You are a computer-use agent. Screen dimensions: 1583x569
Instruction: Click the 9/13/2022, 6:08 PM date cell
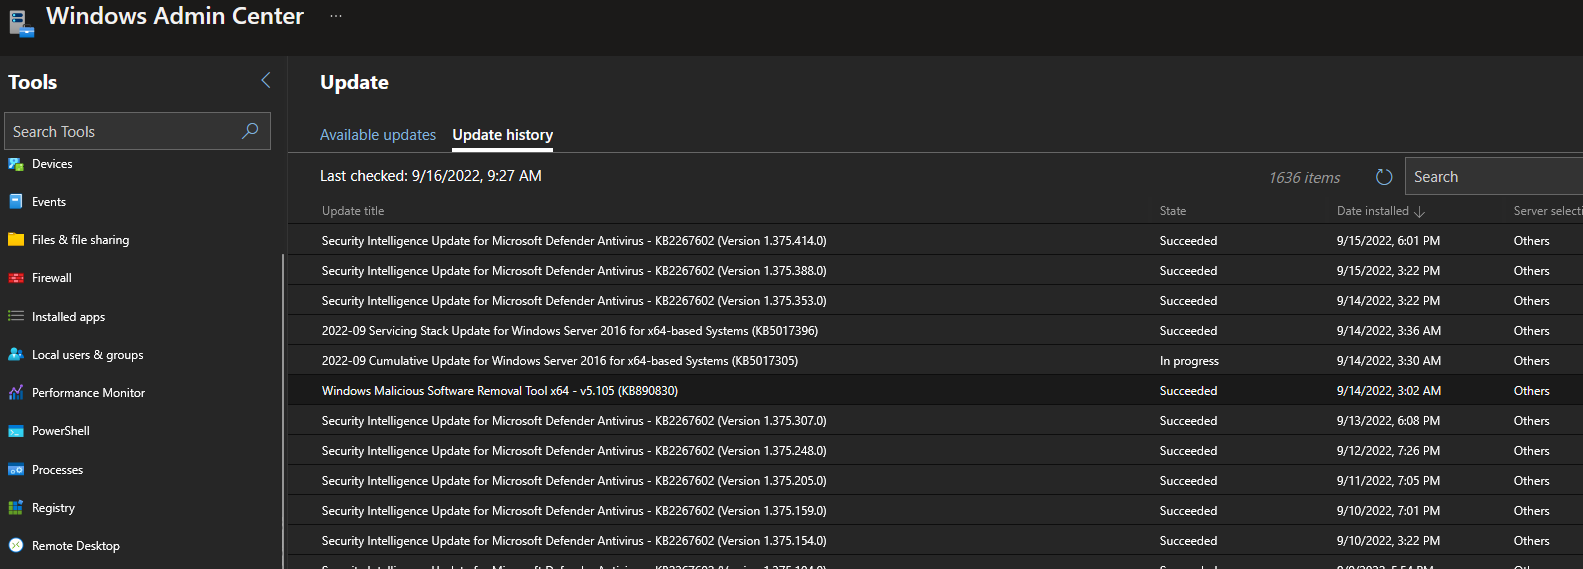[1388, 421]
